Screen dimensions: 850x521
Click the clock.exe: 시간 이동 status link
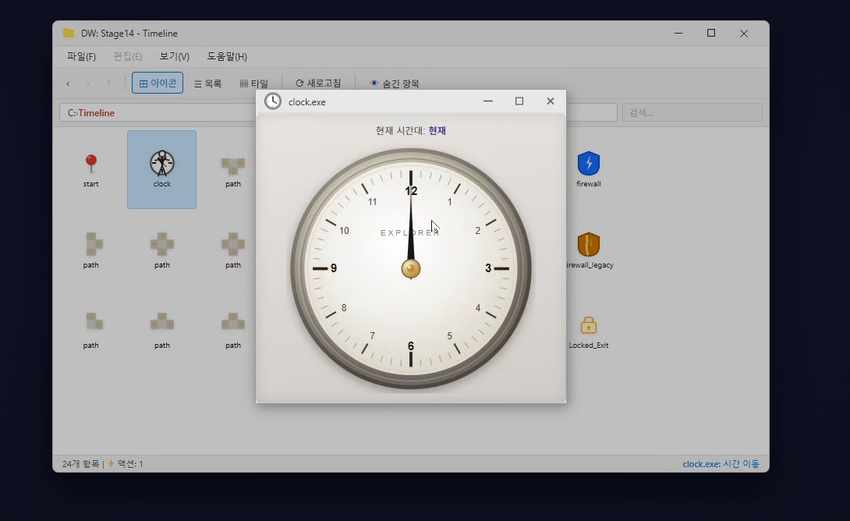click(721, 464)
